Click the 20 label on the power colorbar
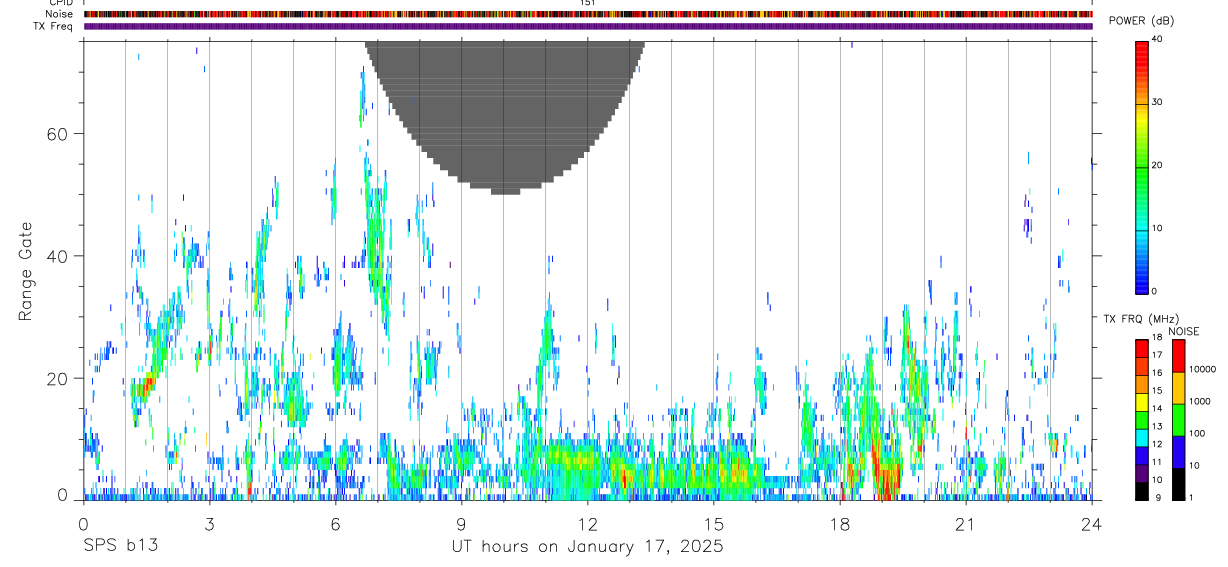Viewport: 1228px width, 567px height. point(1157,166)
